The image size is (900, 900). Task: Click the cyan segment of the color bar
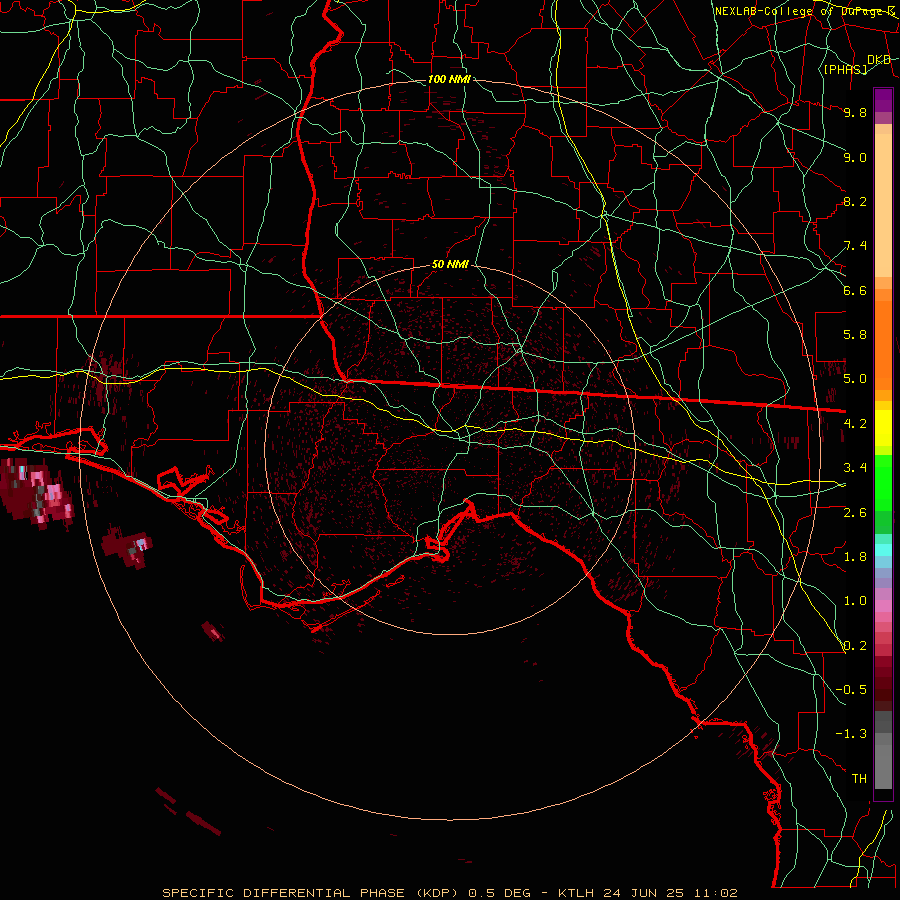coord(883,550)
